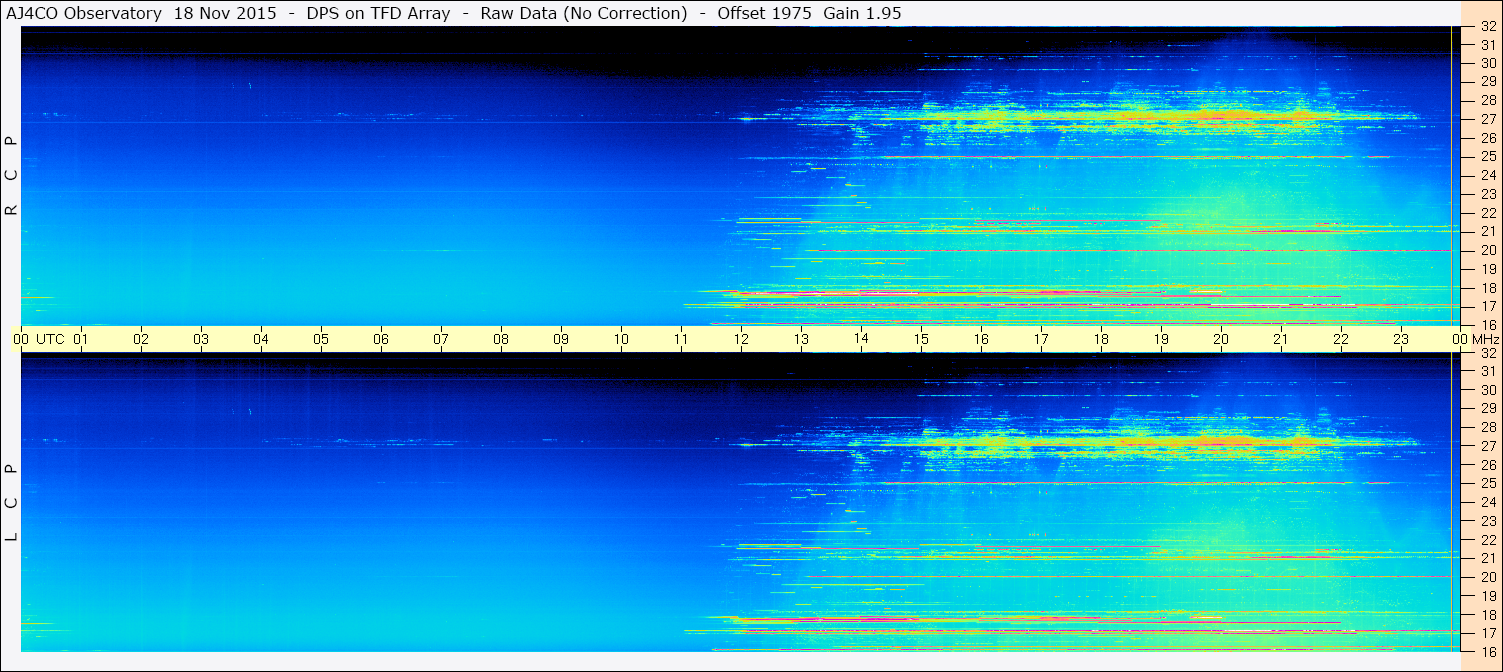1503x672 pixels.
Task: Select the 04 hour mark on time axis
Action: [x=261, y=339]
